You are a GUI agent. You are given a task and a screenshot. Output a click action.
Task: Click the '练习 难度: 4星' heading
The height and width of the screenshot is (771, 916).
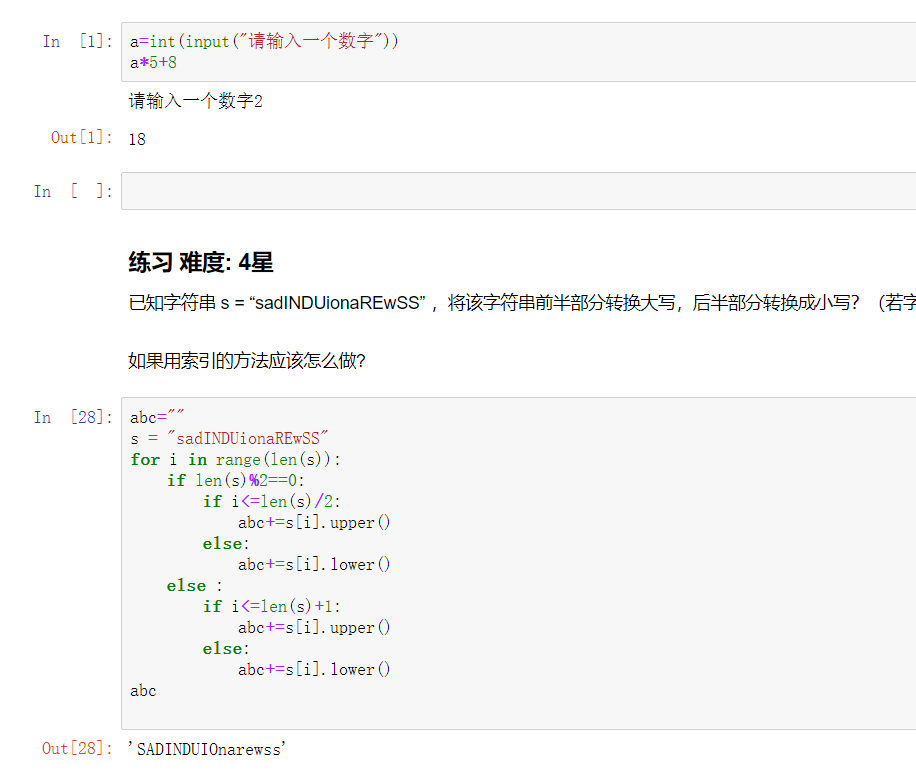click(201, 263)
